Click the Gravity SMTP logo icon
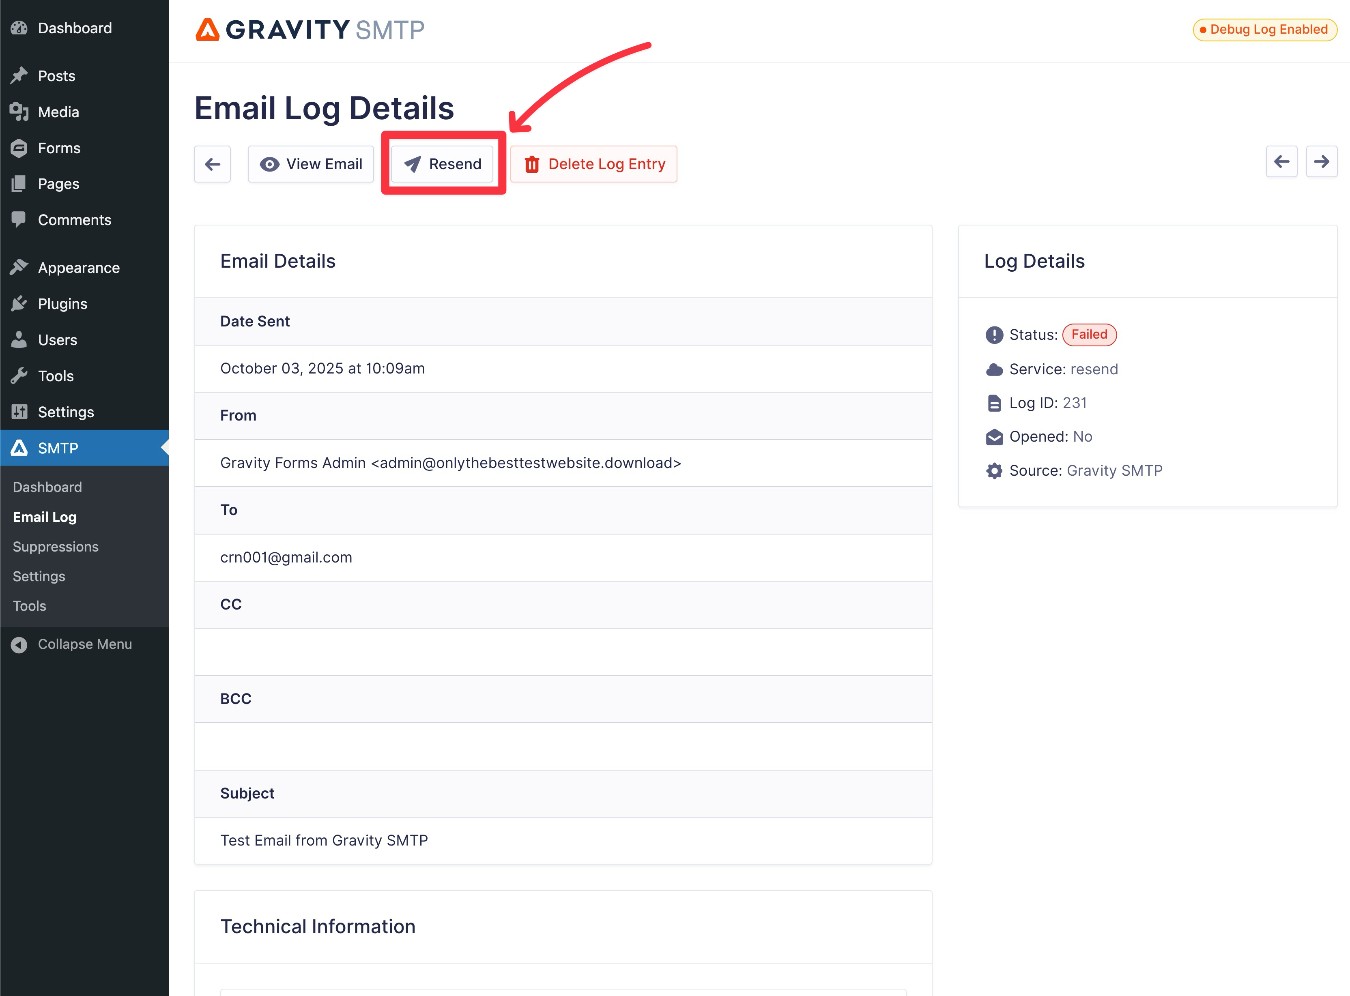Image resolution: width=1350 pixels, height=996 pixels. (x=207, y=29)
